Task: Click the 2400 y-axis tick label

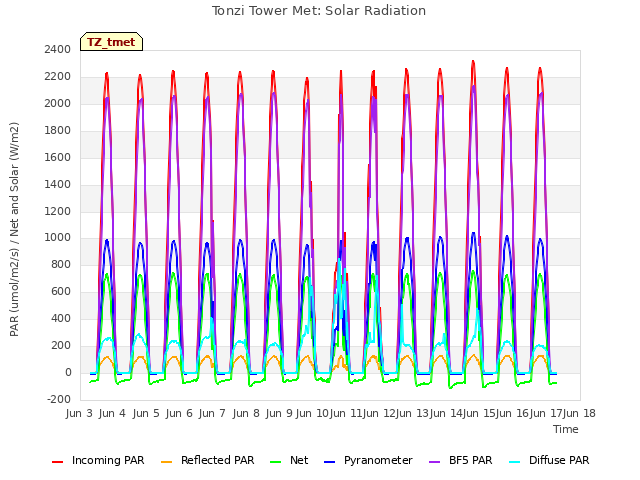Action: [x=58, y=50]
